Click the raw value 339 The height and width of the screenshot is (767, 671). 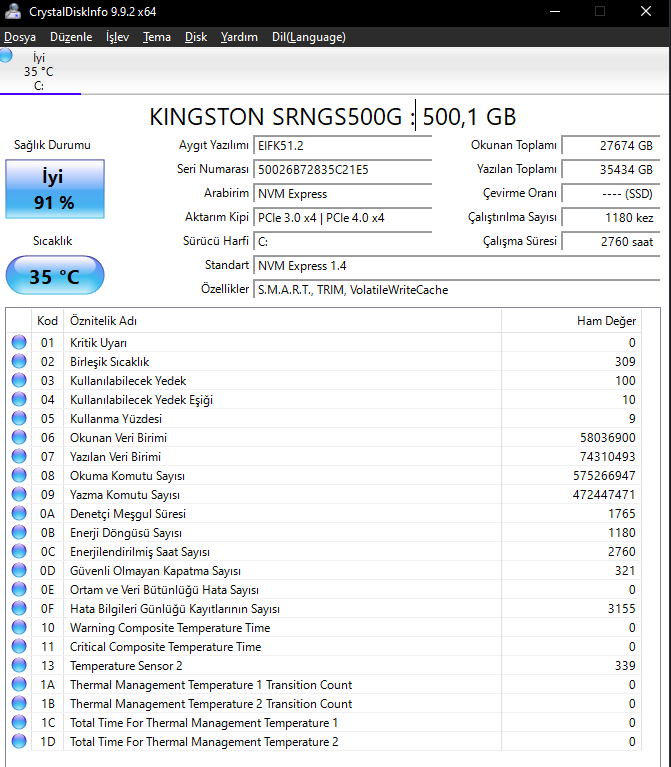coord(625,665)
